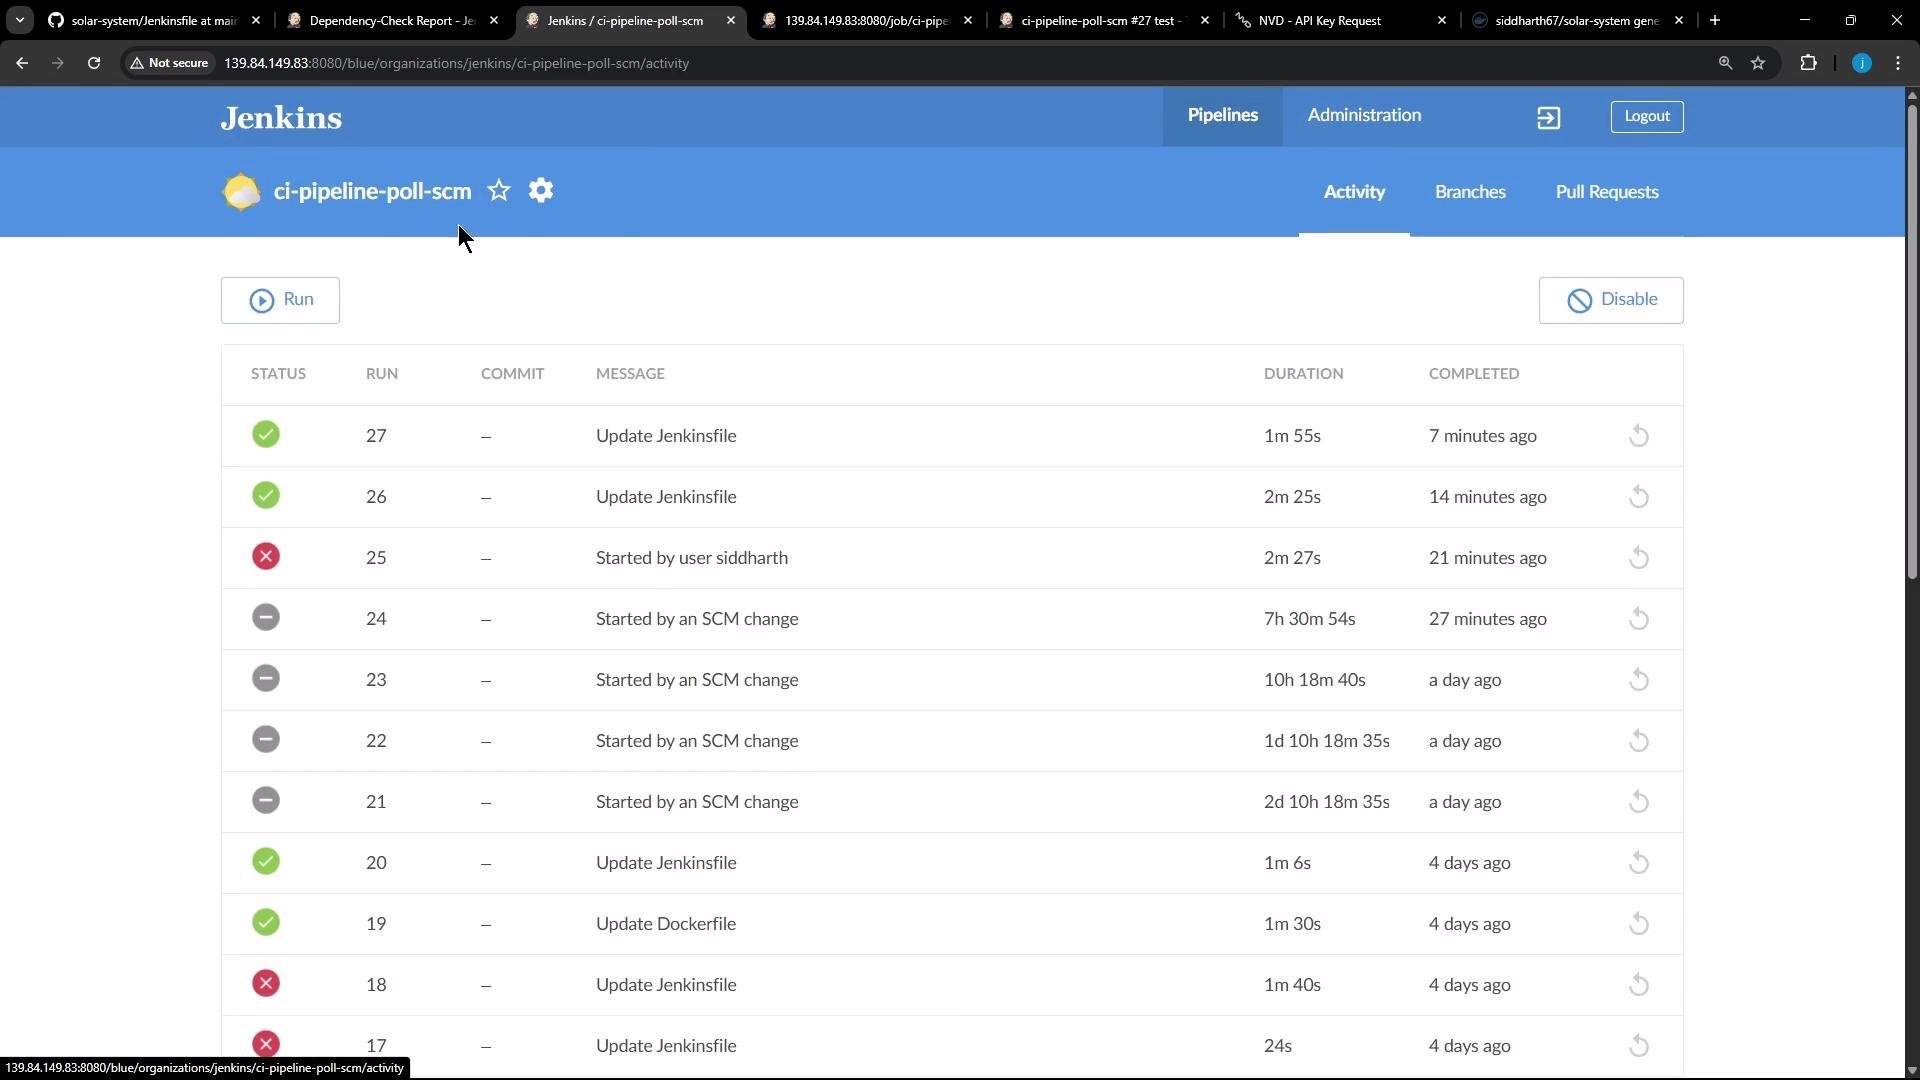Click 'Not secure' site info badge

[x=169, y=63]
